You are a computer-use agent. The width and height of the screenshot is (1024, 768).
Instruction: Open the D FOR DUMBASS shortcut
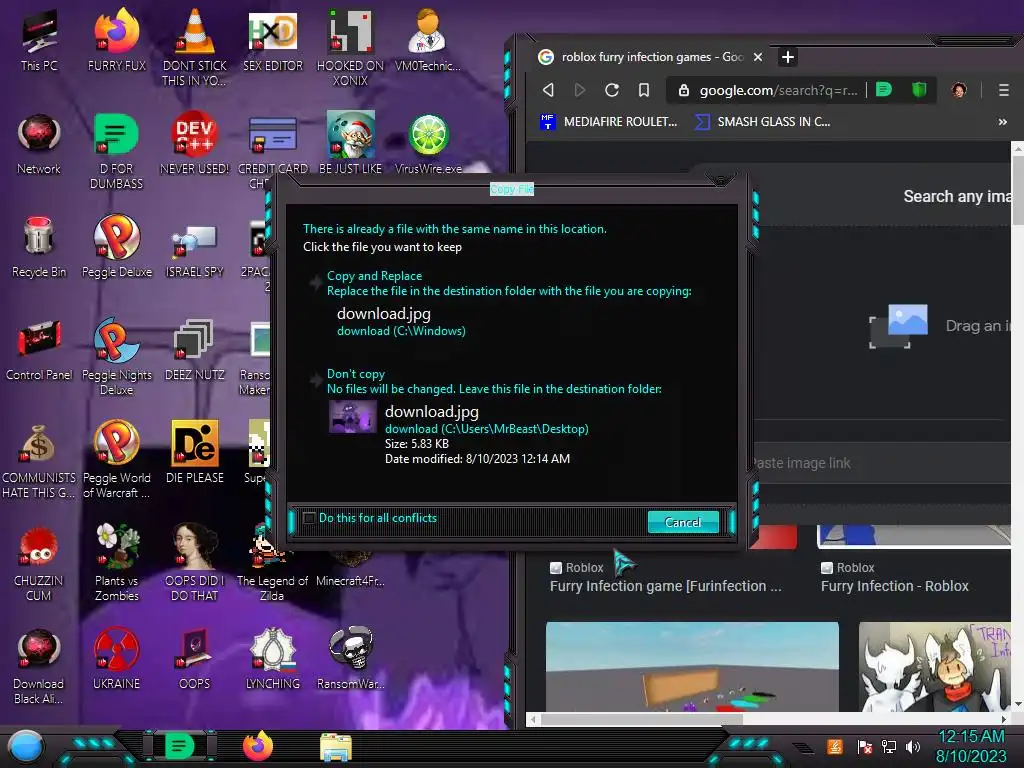coord(116,152)
